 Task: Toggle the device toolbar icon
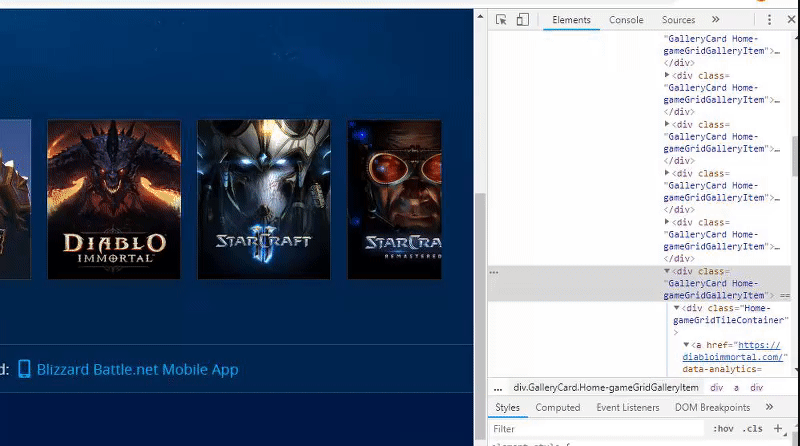point(522,20)
